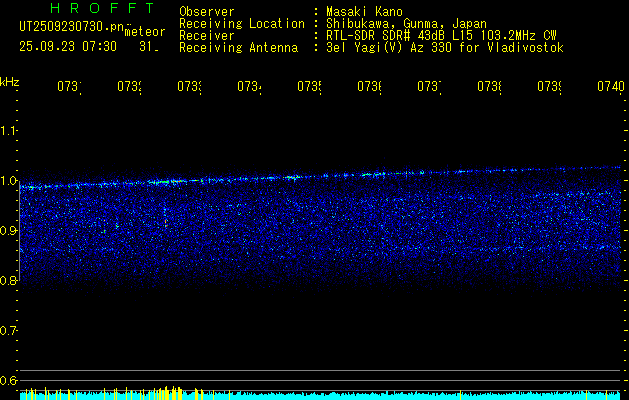Select observer name Masaki Kano
This screenshot has width=629, height=400.
pos(364,11)
